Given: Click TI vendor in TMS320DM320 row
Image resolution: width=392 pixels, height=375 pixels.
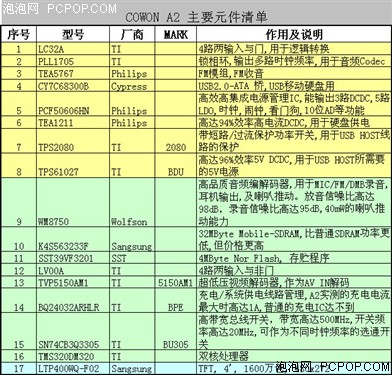Looking at the screenshot, I should click(132, 356).
